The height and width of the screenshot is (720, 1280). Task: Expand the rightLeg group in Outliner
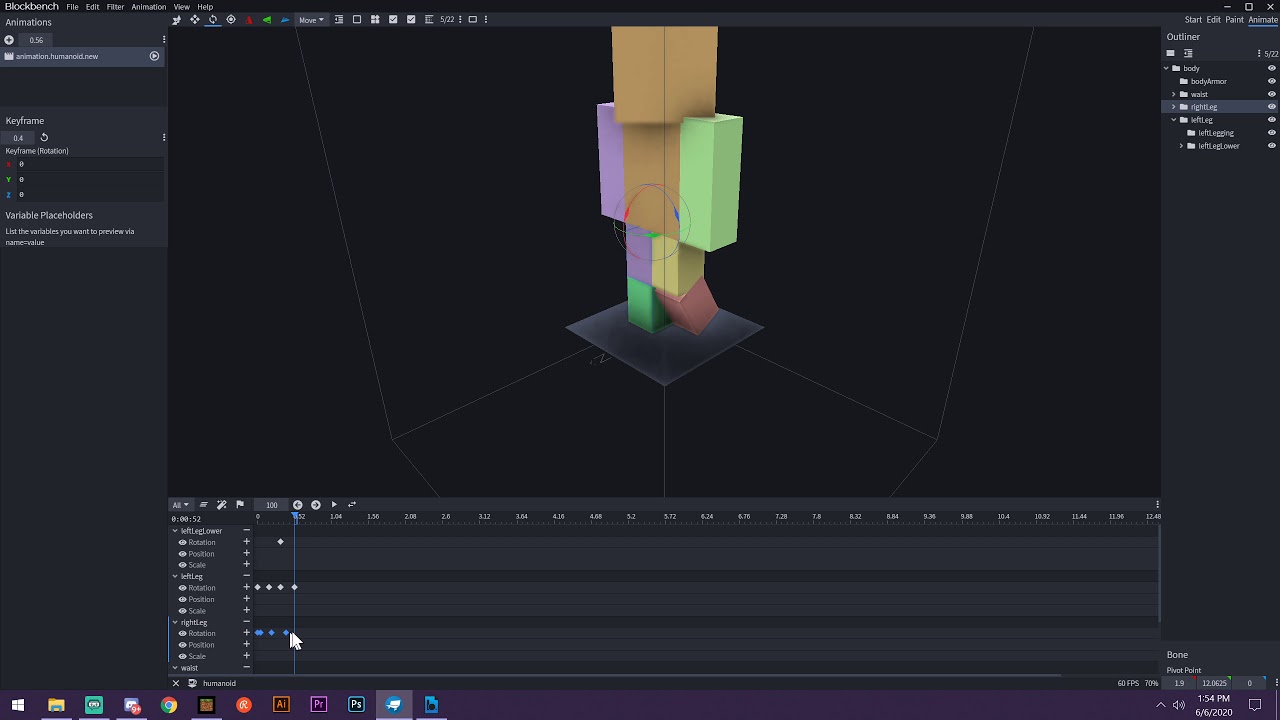[x=1174, y=107]
